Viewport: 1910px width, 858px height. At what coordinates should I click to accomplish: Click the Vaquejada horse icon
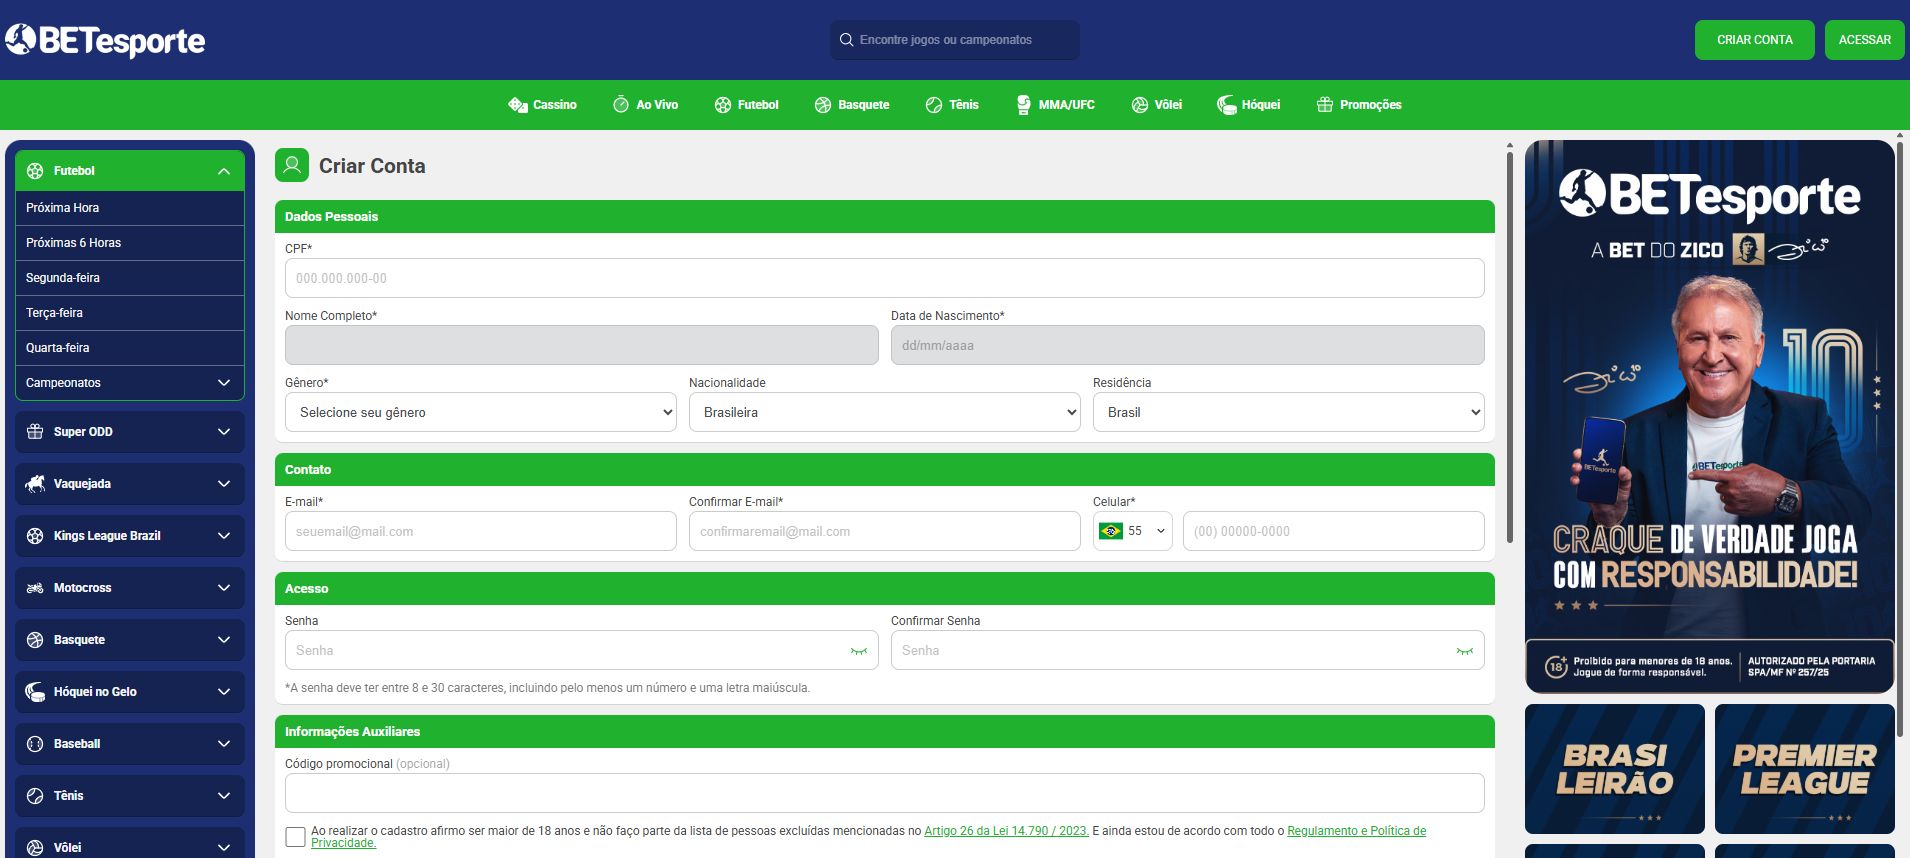35,484
